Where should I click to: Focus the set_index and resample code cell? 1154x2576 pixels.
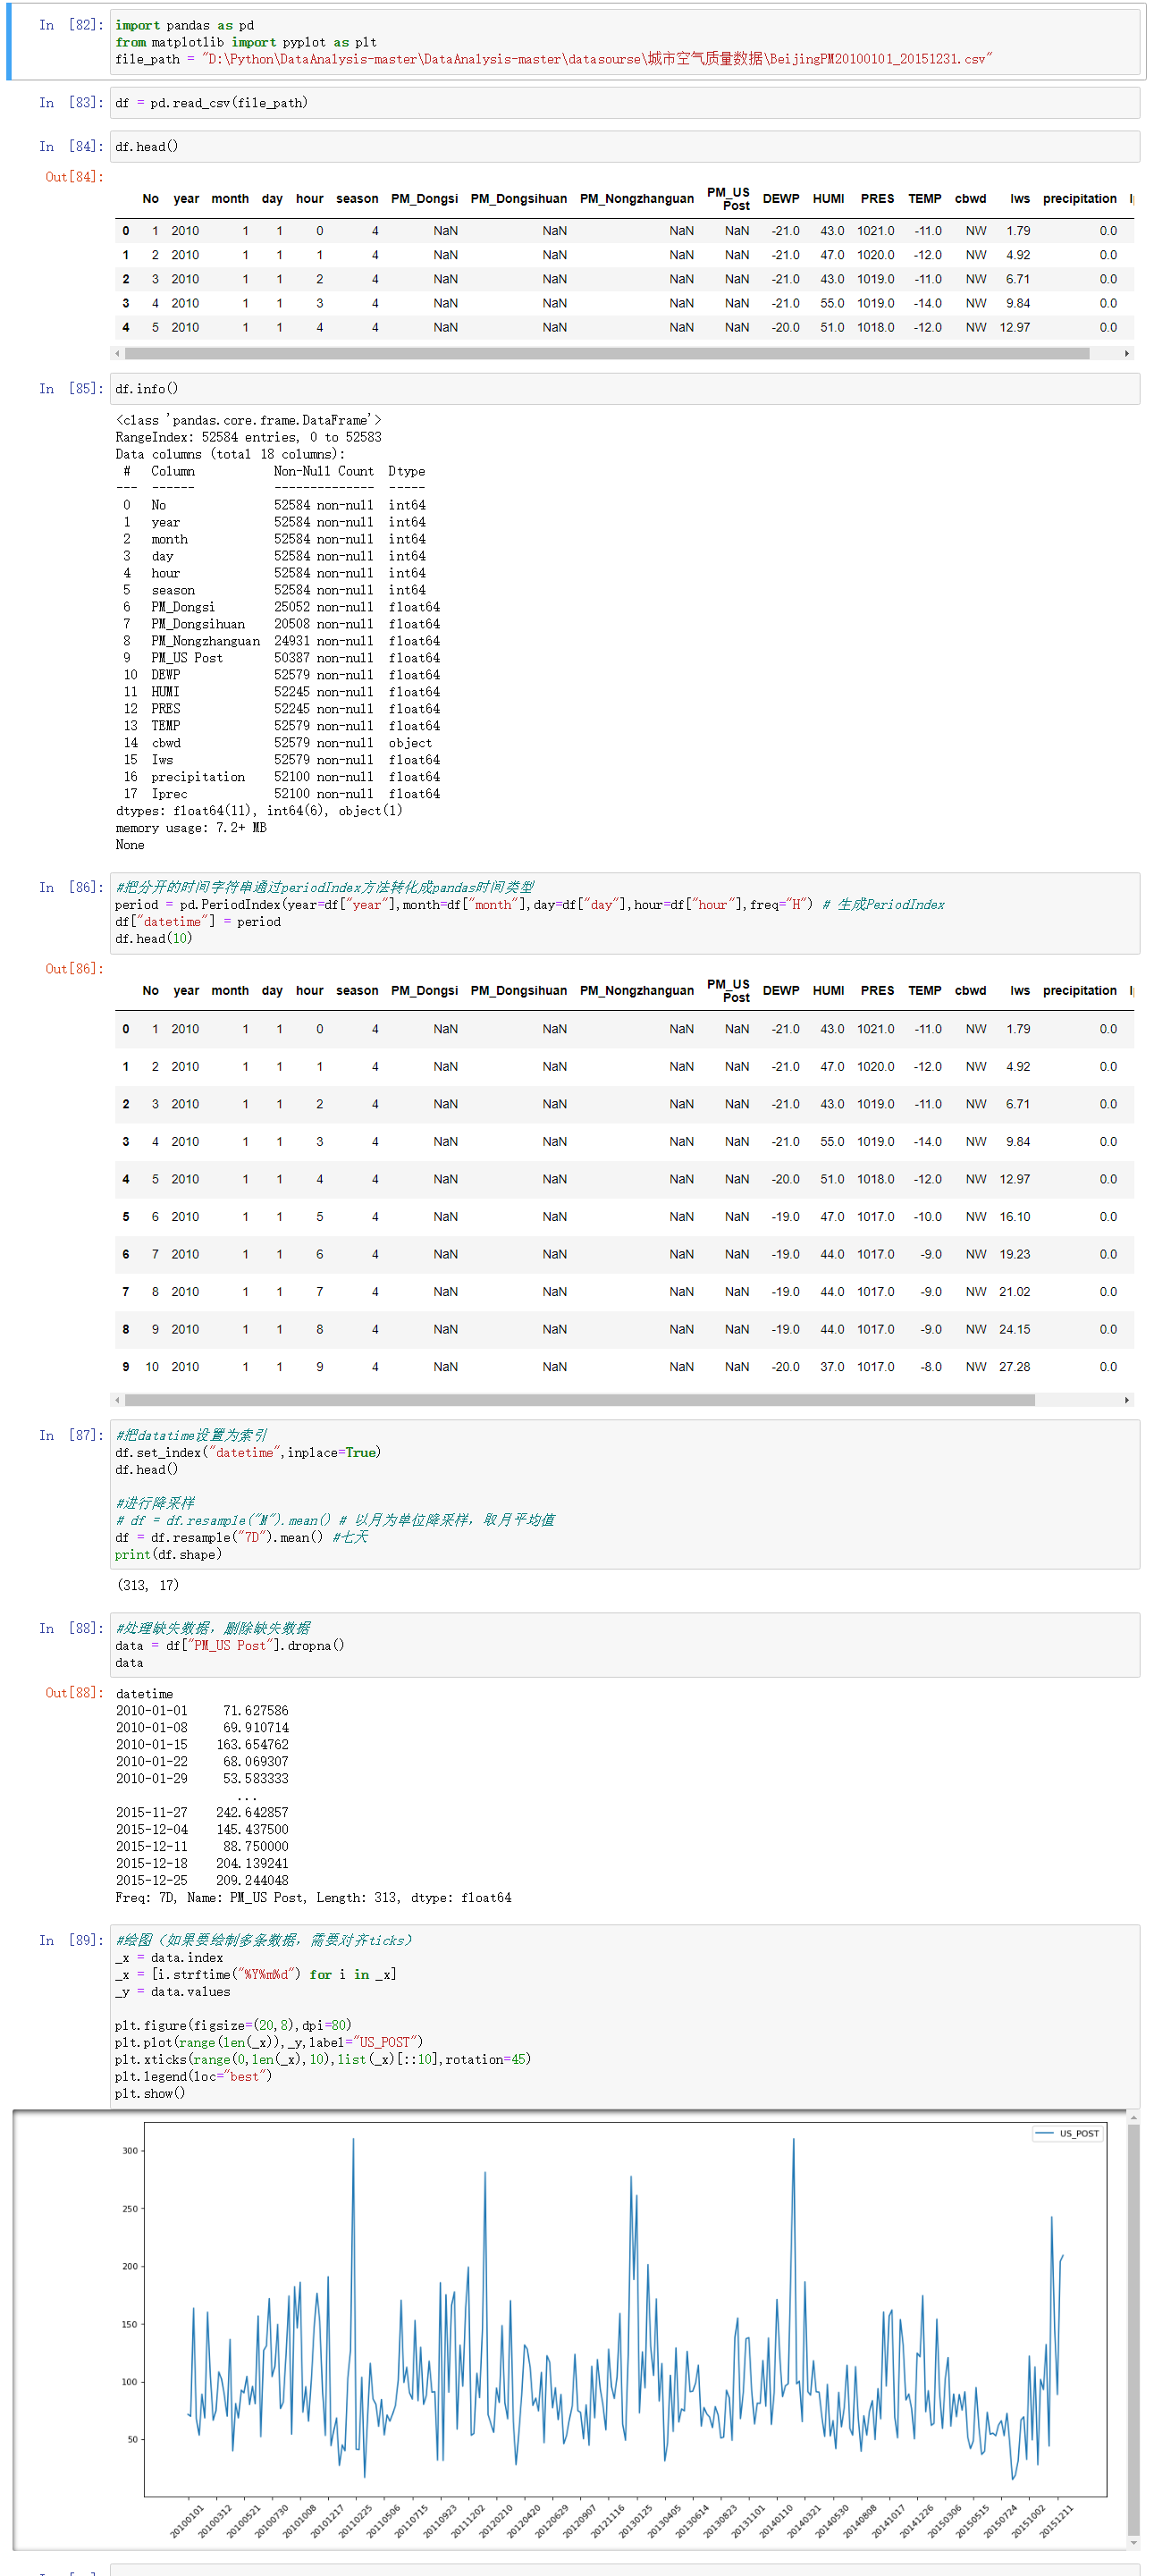(625, 1494)
